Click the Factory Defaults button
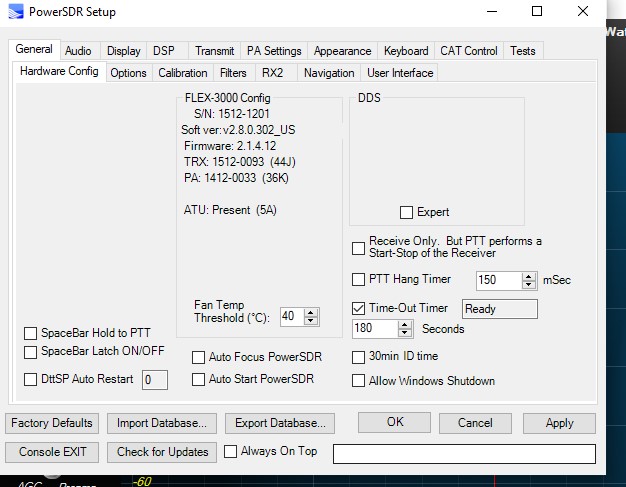The image size is (626, 487). [52, 423]
